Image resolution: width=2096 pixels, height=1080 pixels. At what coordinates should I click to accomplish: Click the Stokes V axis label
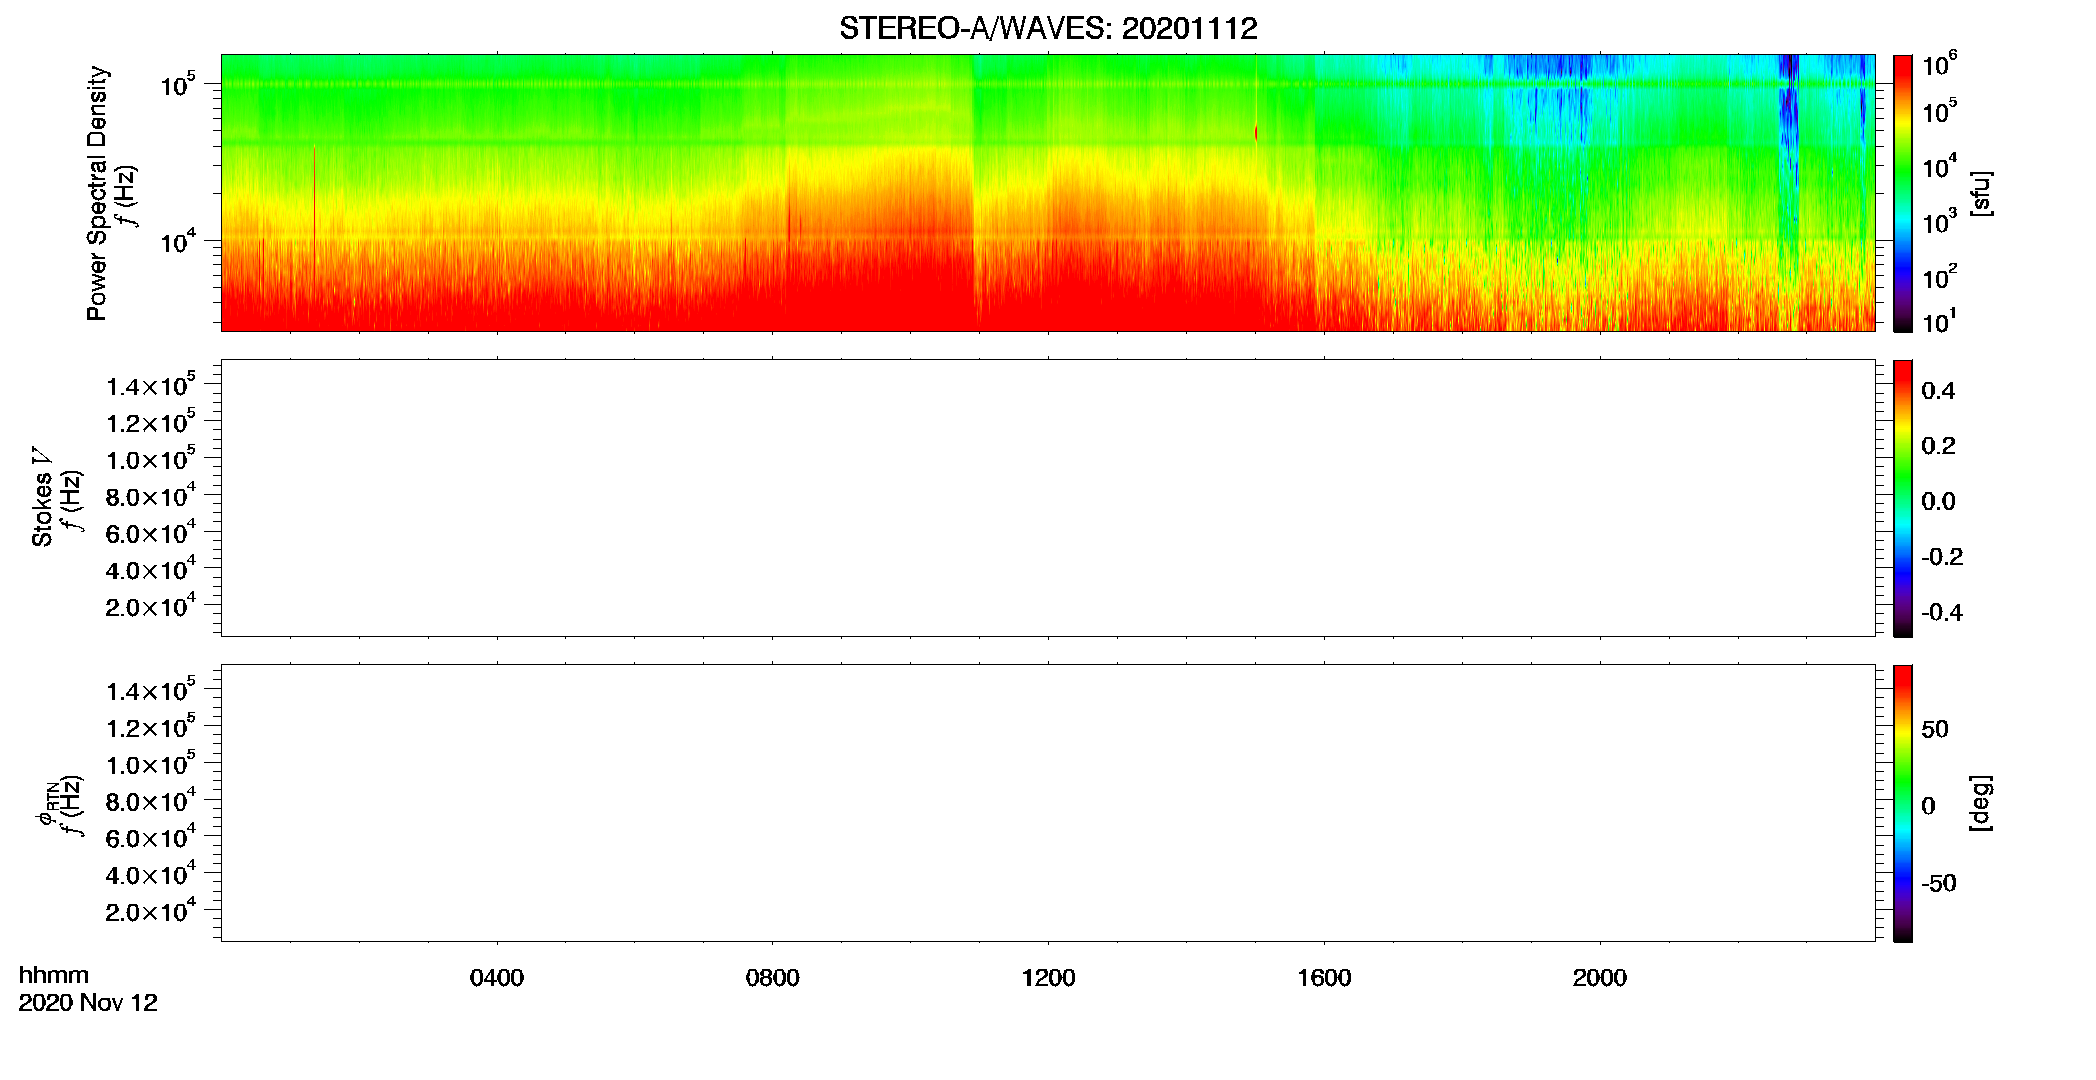(41, 497)
